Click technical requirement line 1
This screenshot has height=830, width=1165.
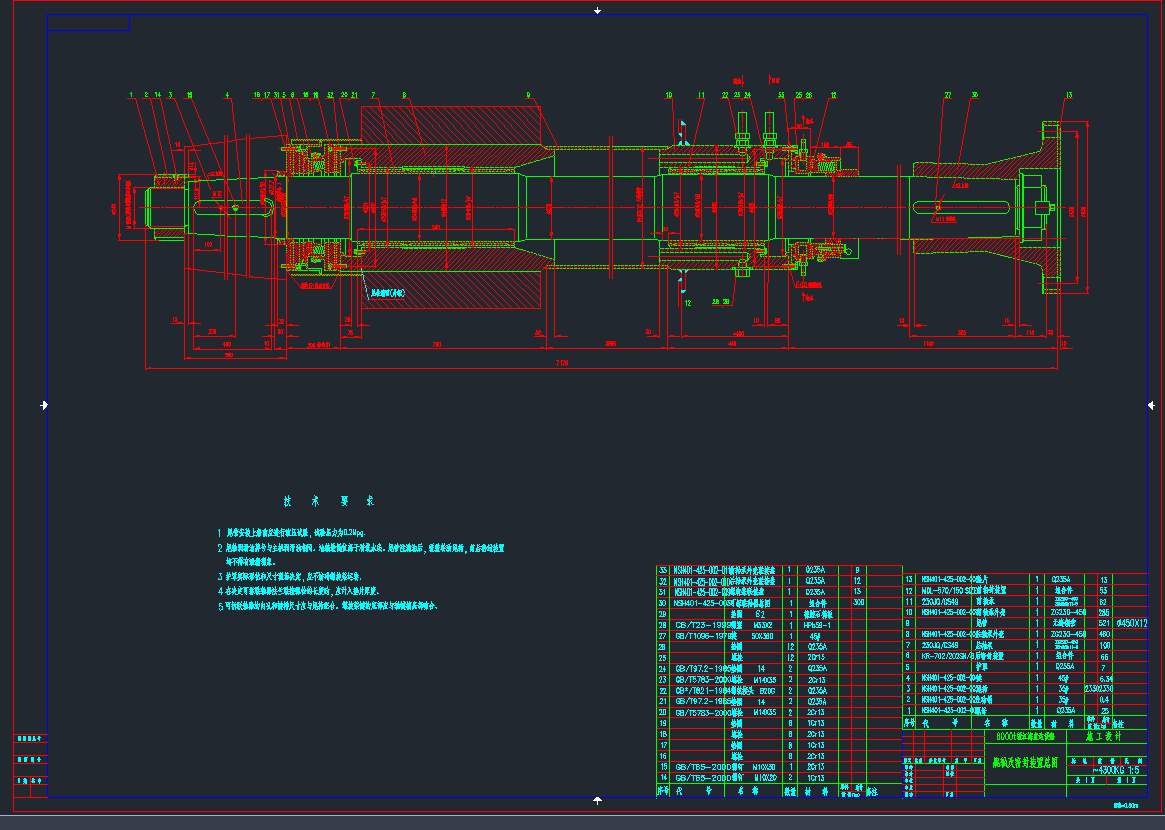tap(291, 533)
